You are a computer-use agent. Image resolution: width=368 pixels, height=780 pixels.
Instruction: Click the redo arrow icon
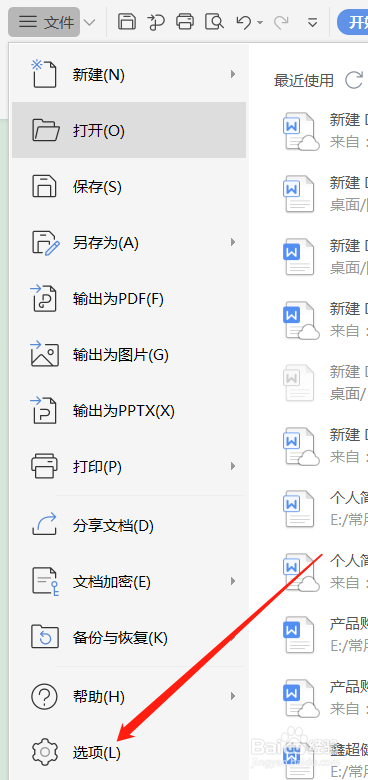pos(281,22)
